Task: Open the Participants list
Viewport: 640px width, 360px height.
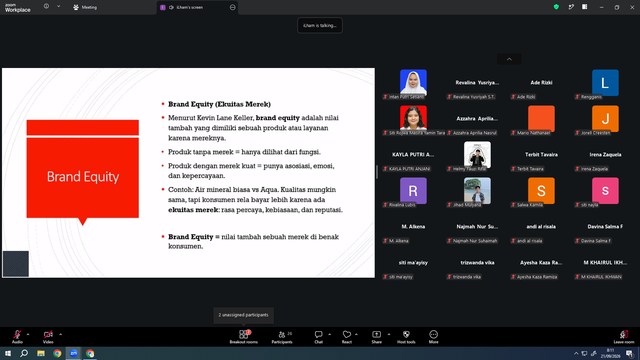Action: tap(282, 337)
